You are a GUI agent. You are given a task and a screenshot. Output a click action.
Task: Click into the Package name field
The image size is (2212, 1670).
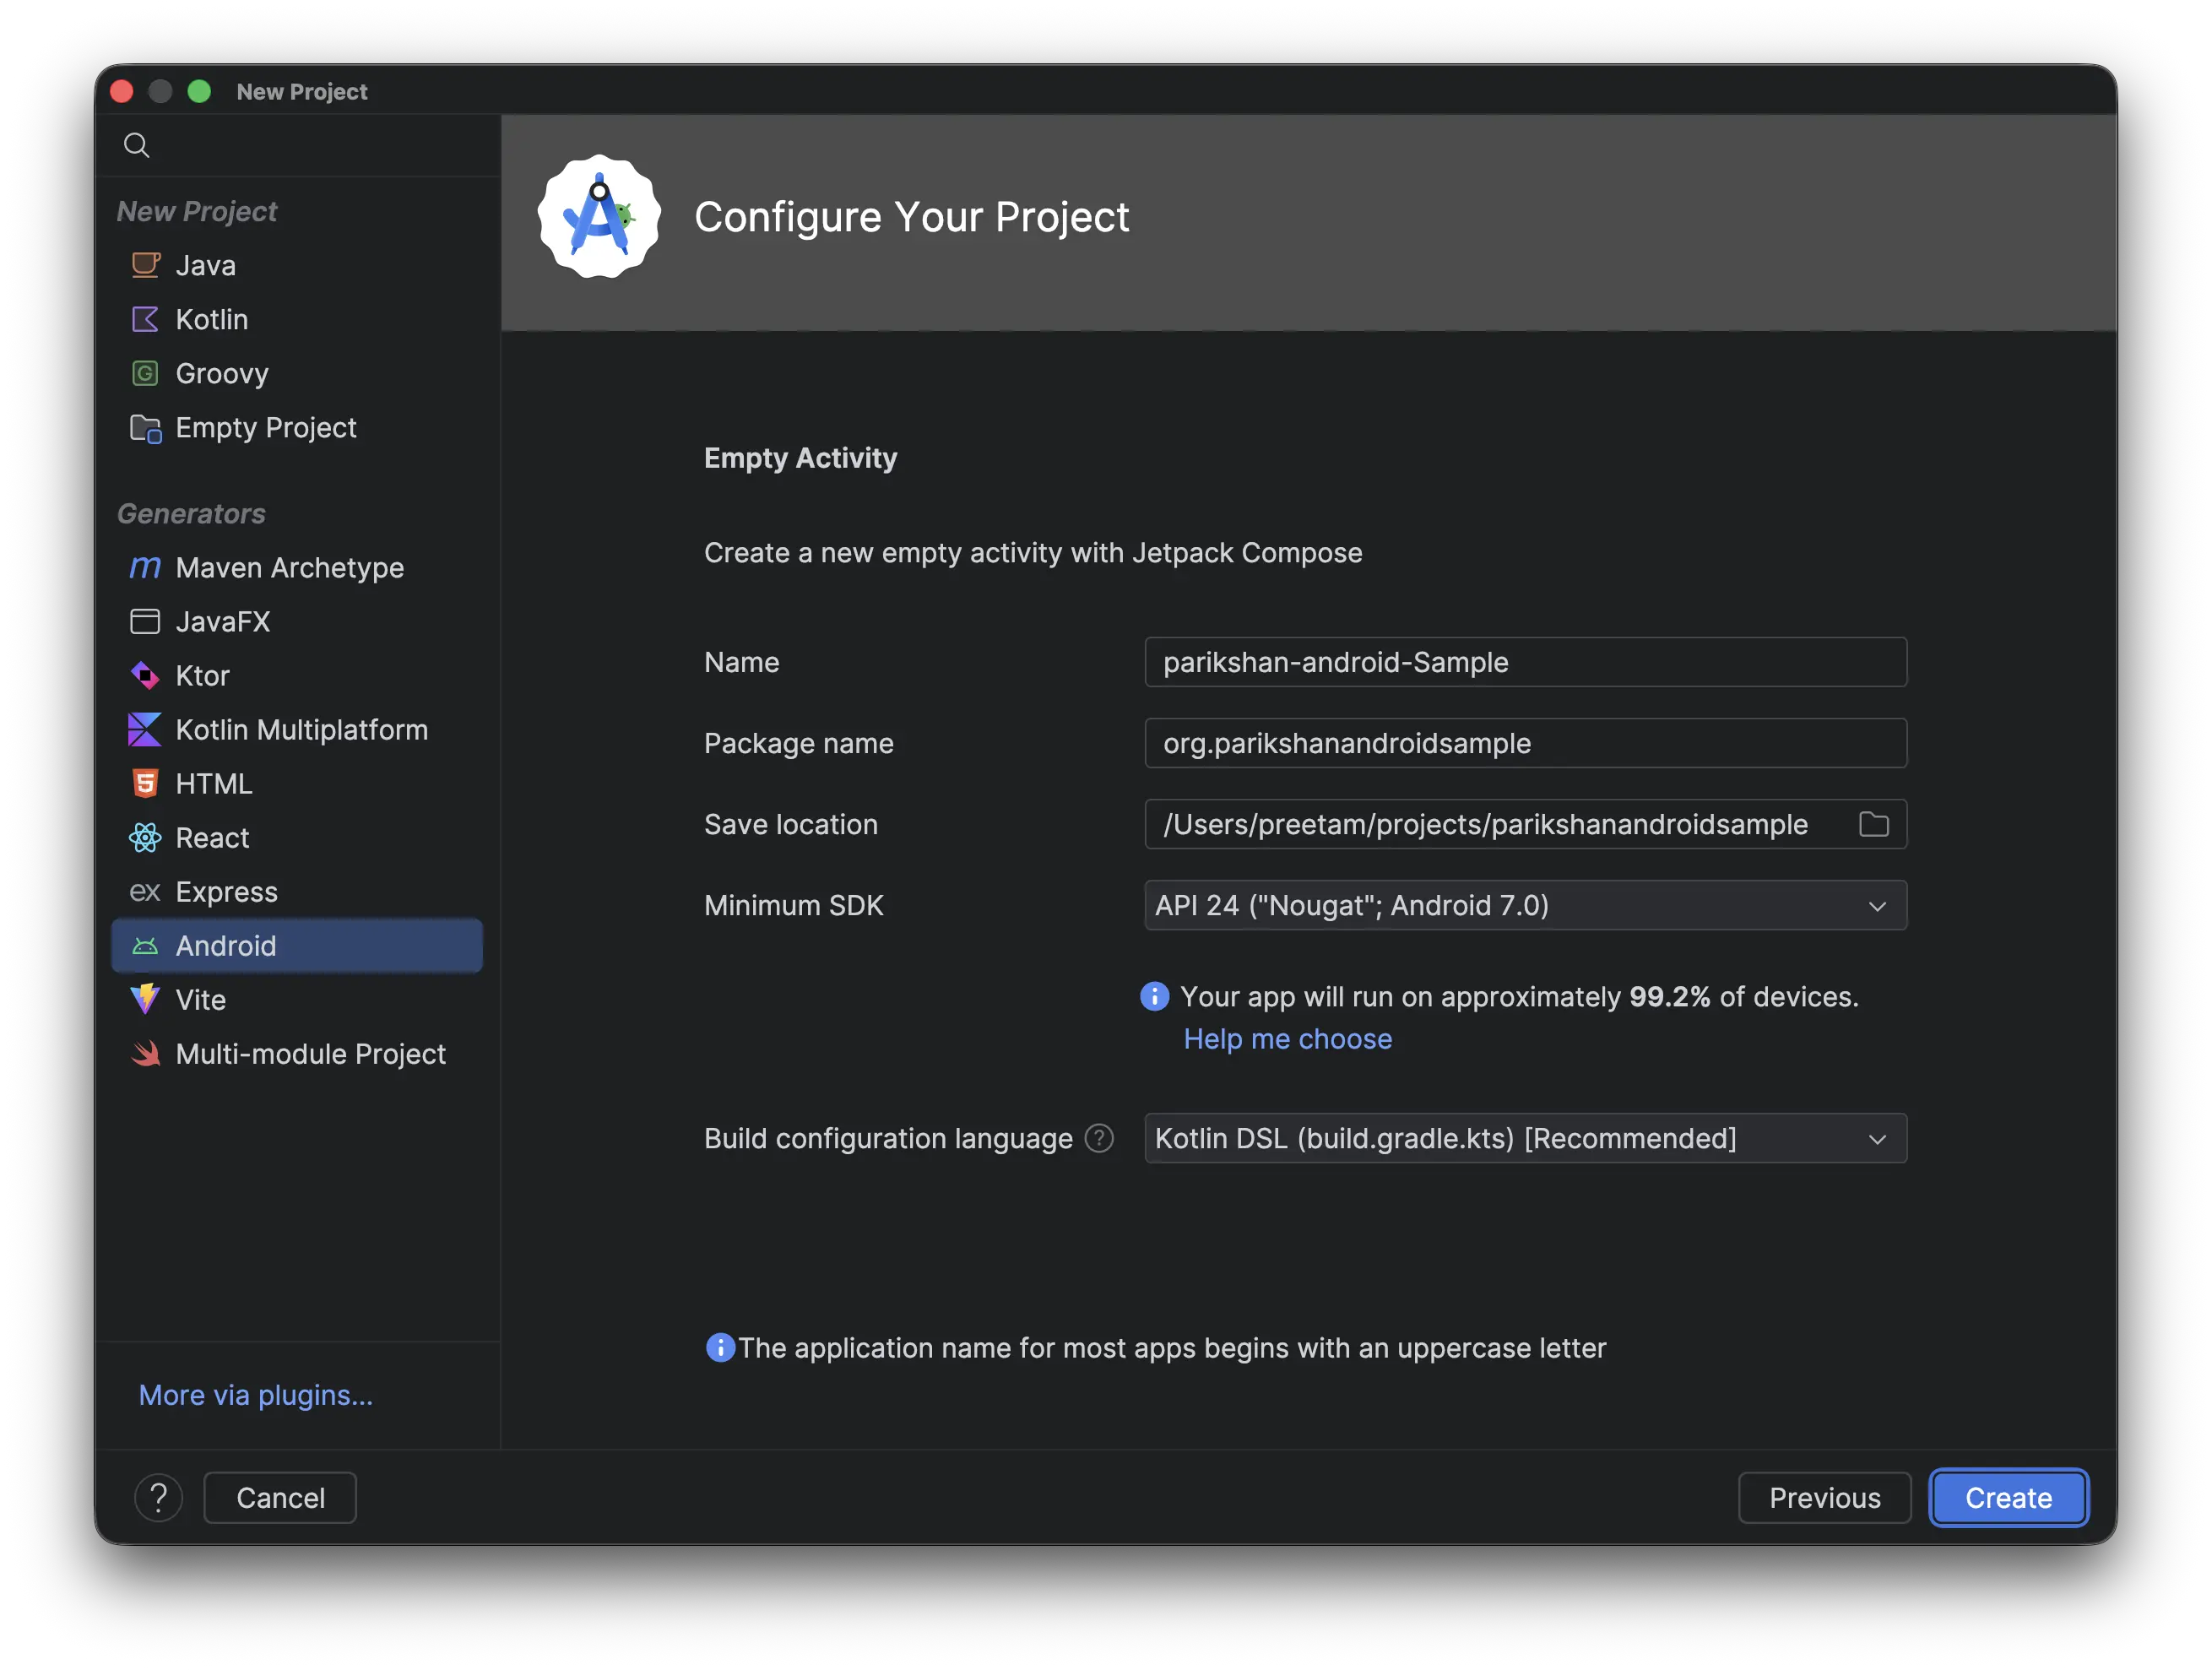tap(1525, 743)
